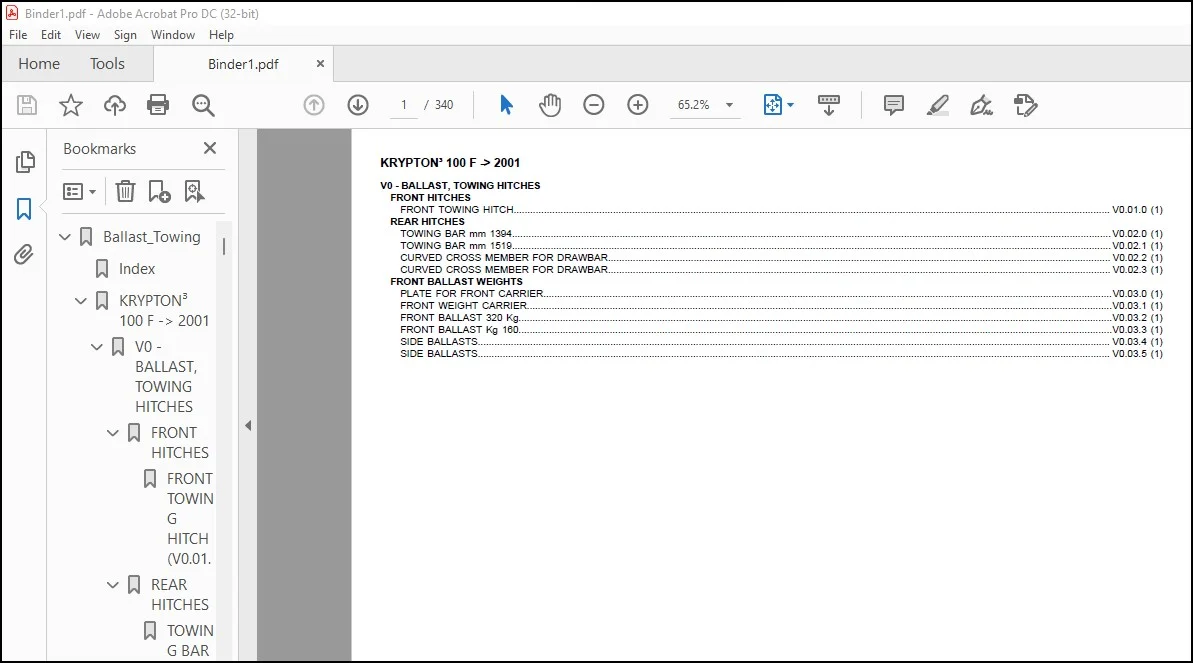Viewport: 1193px width, 663px height.
Task: Switch to the Home tab
Action: [39, 64]
